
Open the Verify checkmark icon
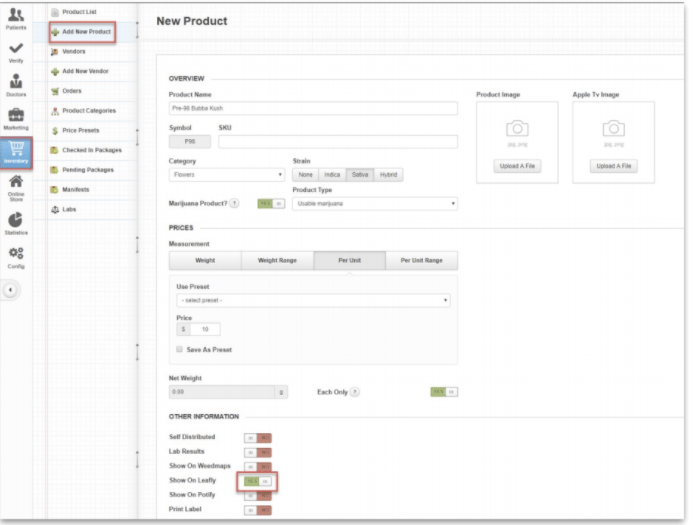(x=16, y=48)
